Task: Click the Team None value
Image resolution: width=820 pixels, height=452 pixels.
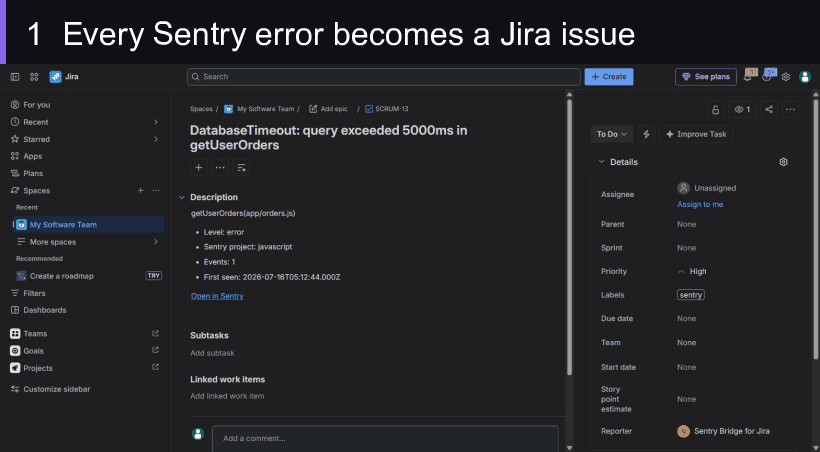Action: tap(686, 343)
